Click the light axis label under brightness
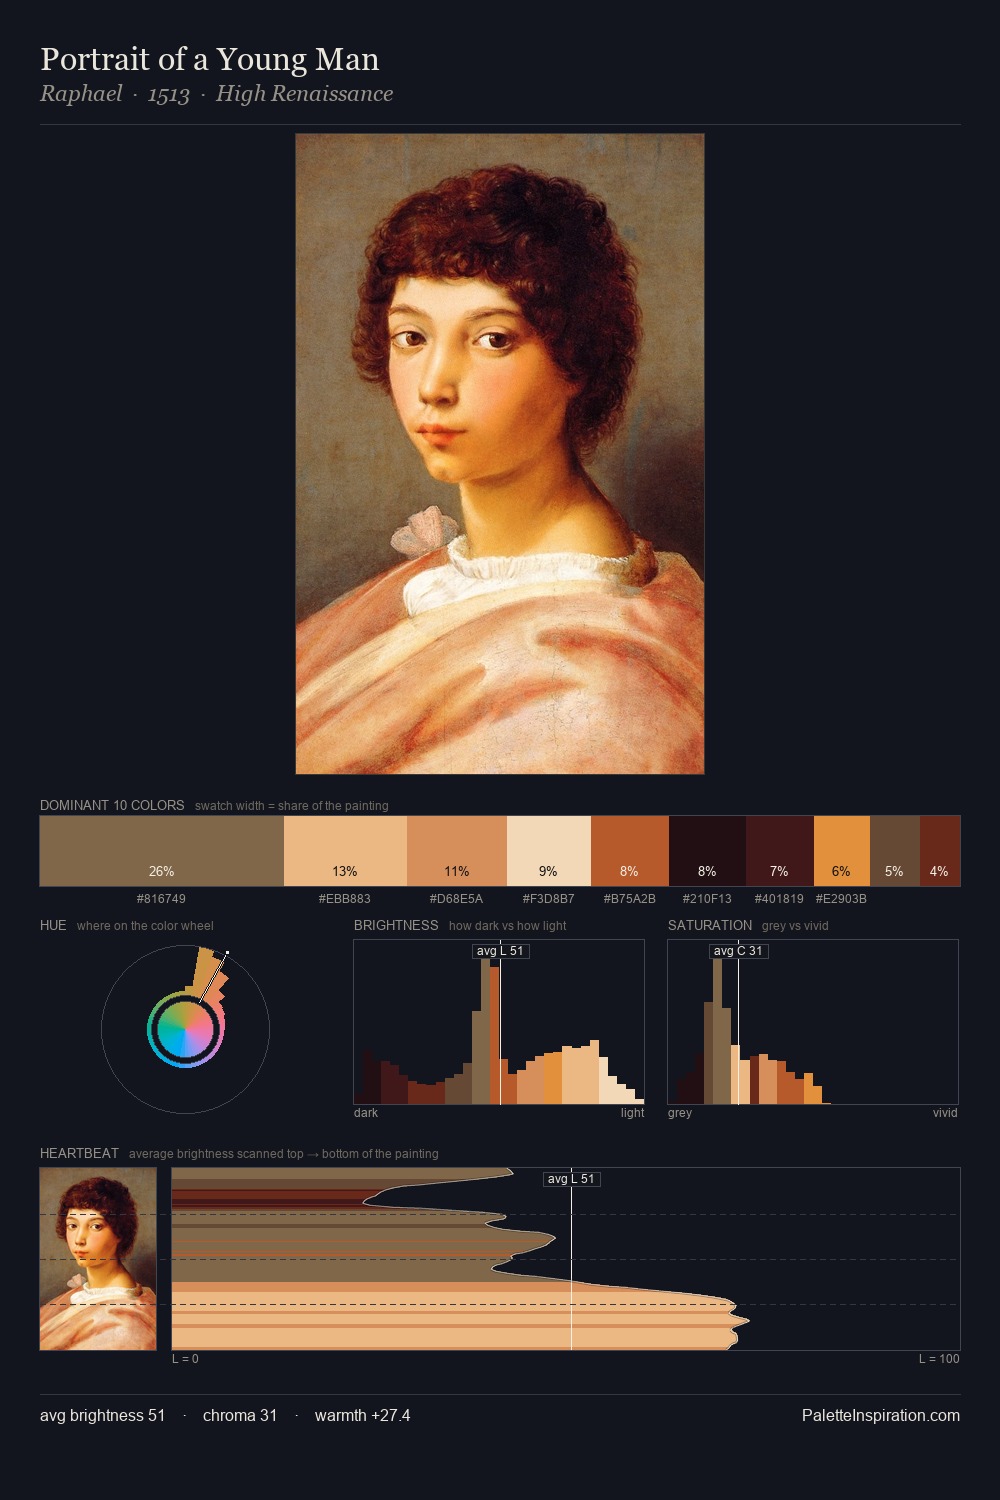The width and height of the screenshot is (1000, 1500). 632,1113
